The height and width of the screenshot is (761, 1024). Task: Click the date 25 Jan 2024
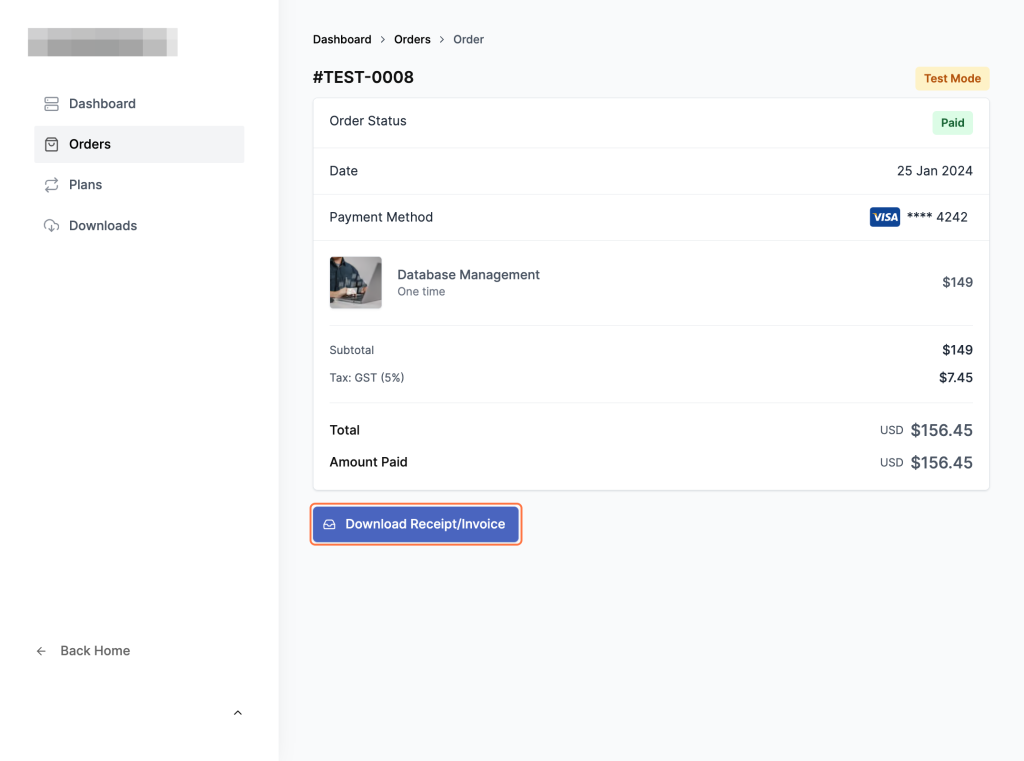935,171
